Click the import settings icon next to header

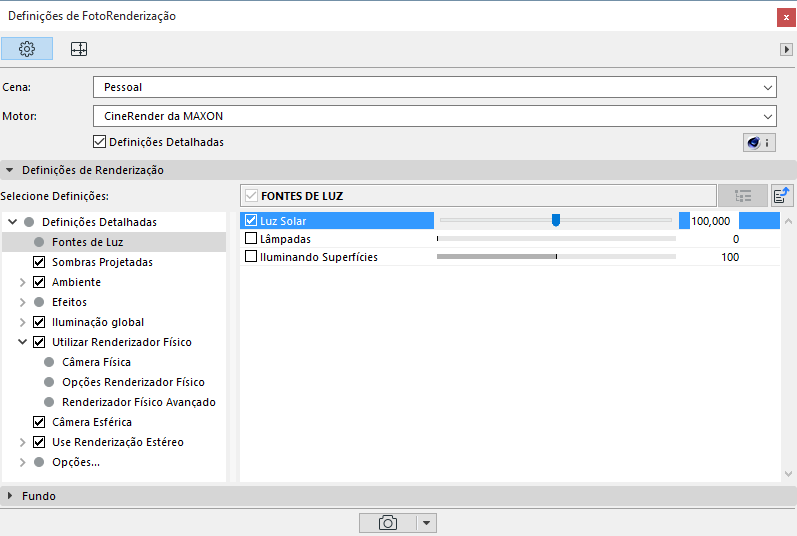tap(782, 196)
